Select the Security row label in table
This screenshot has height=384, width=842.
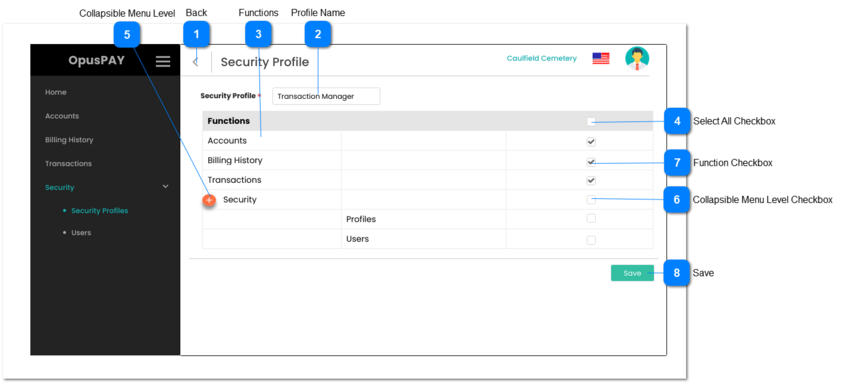pos(240,200)
